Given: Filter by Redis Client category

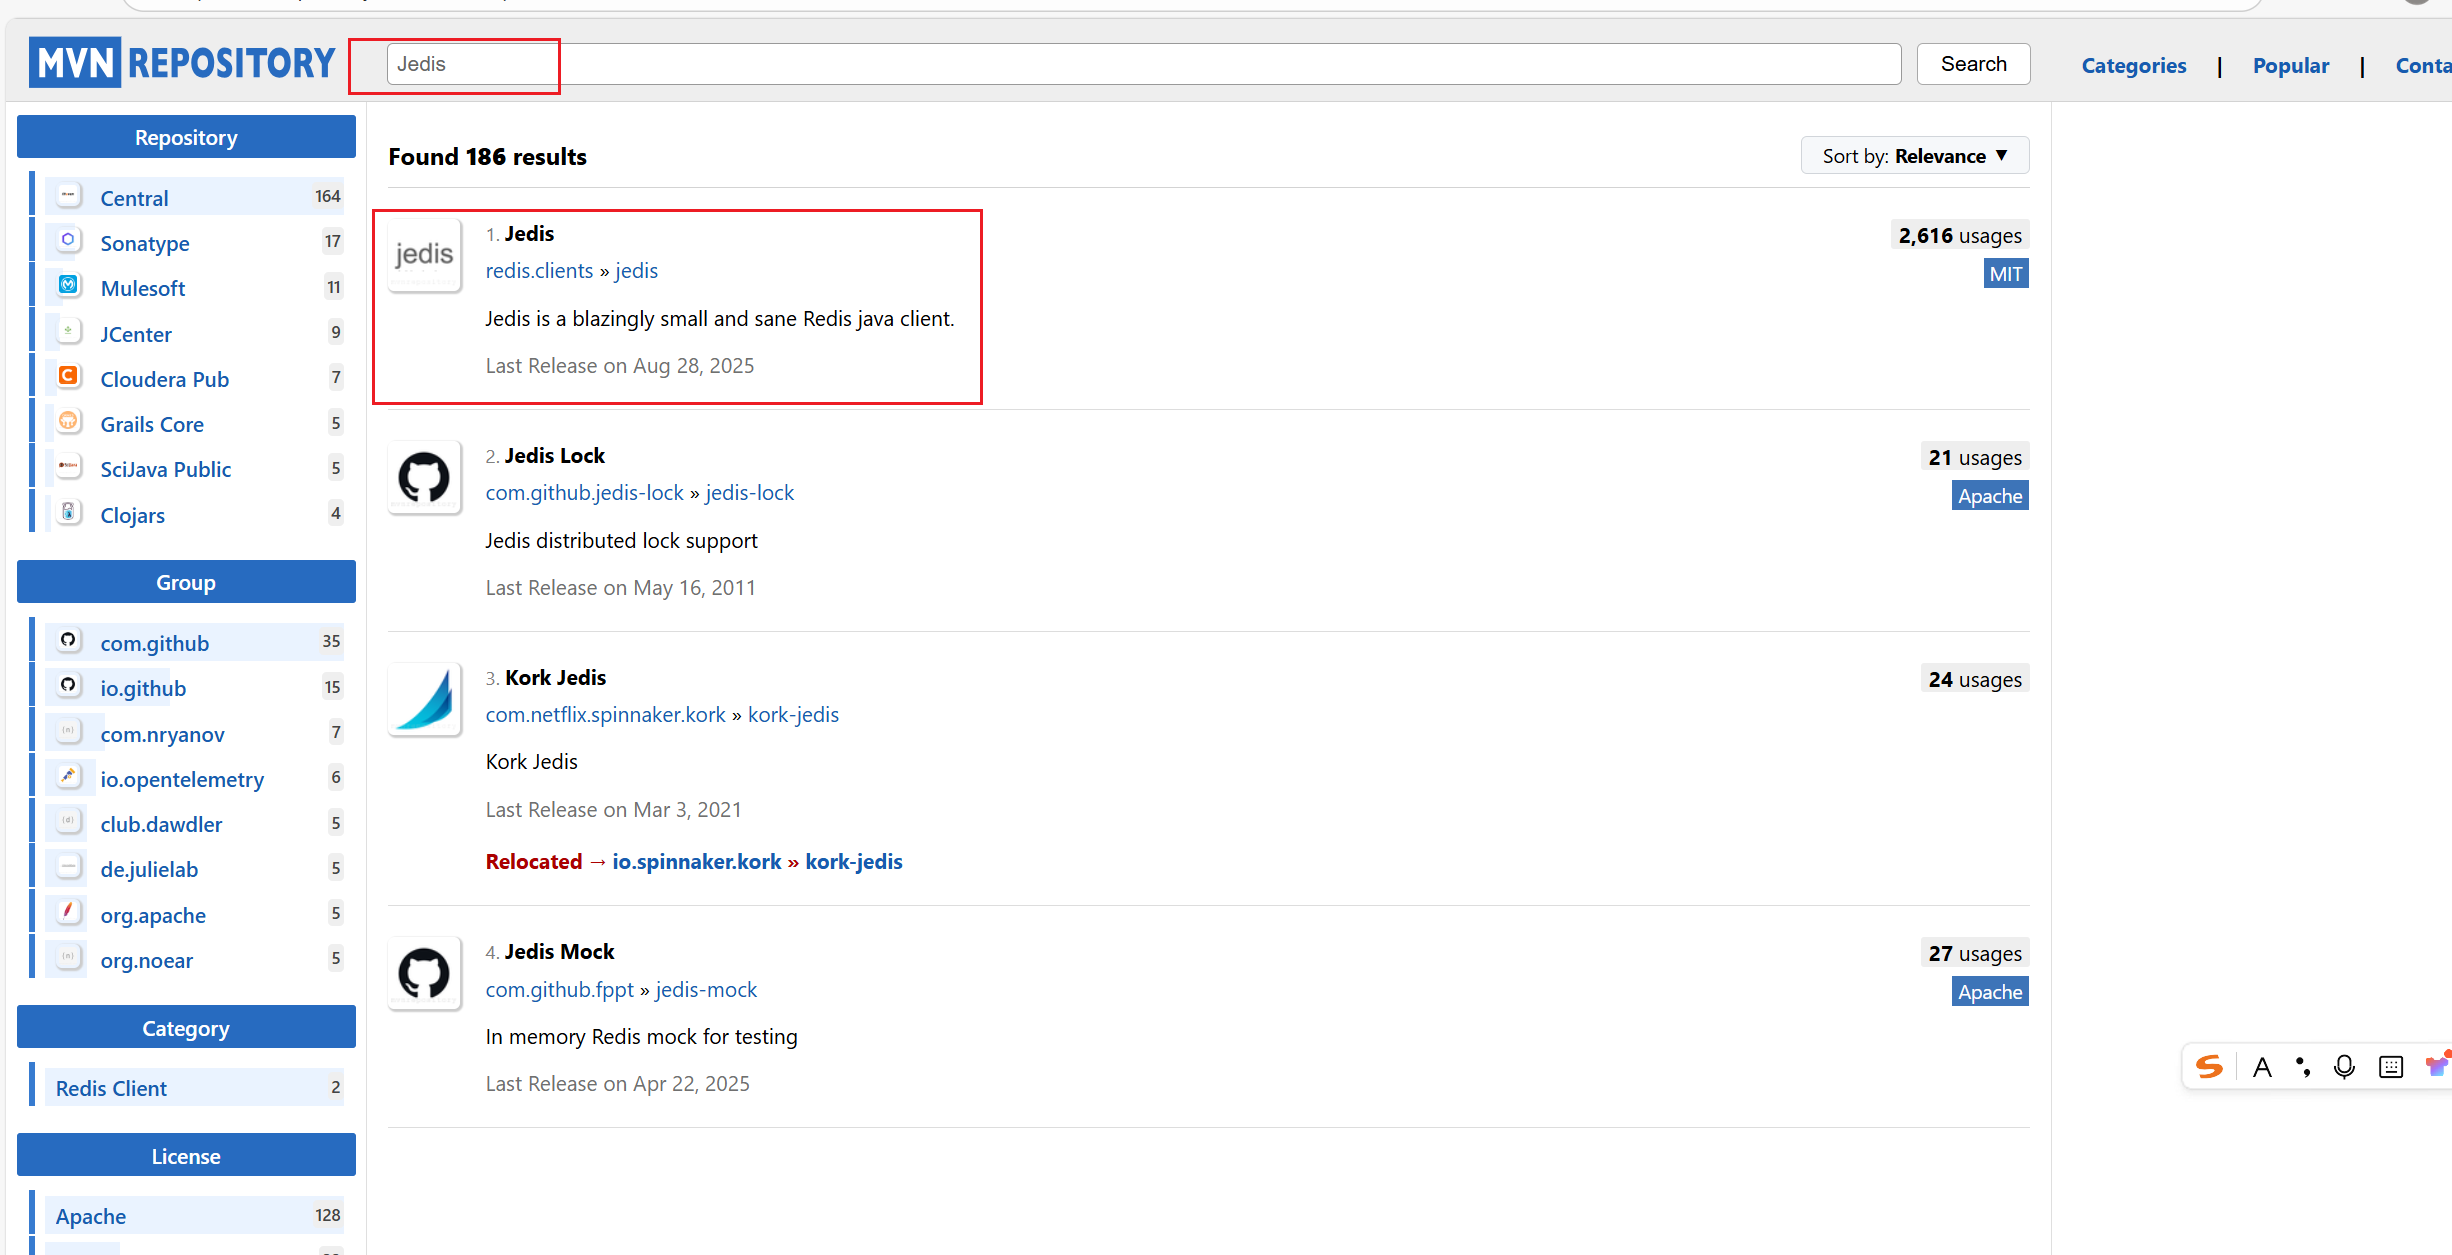Looking at the screenshot, I should tap(111, 1088).
